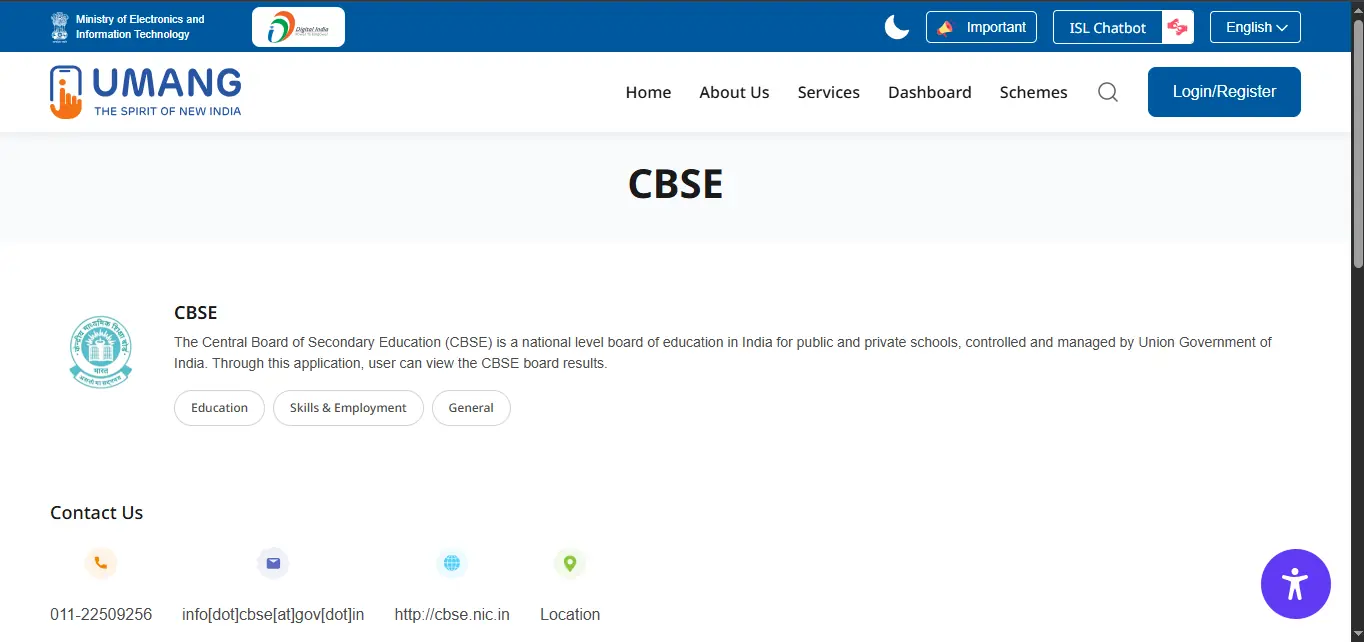1364x642 pixels.
Task: Switch to the Services menu item
Action: [828, 92]
